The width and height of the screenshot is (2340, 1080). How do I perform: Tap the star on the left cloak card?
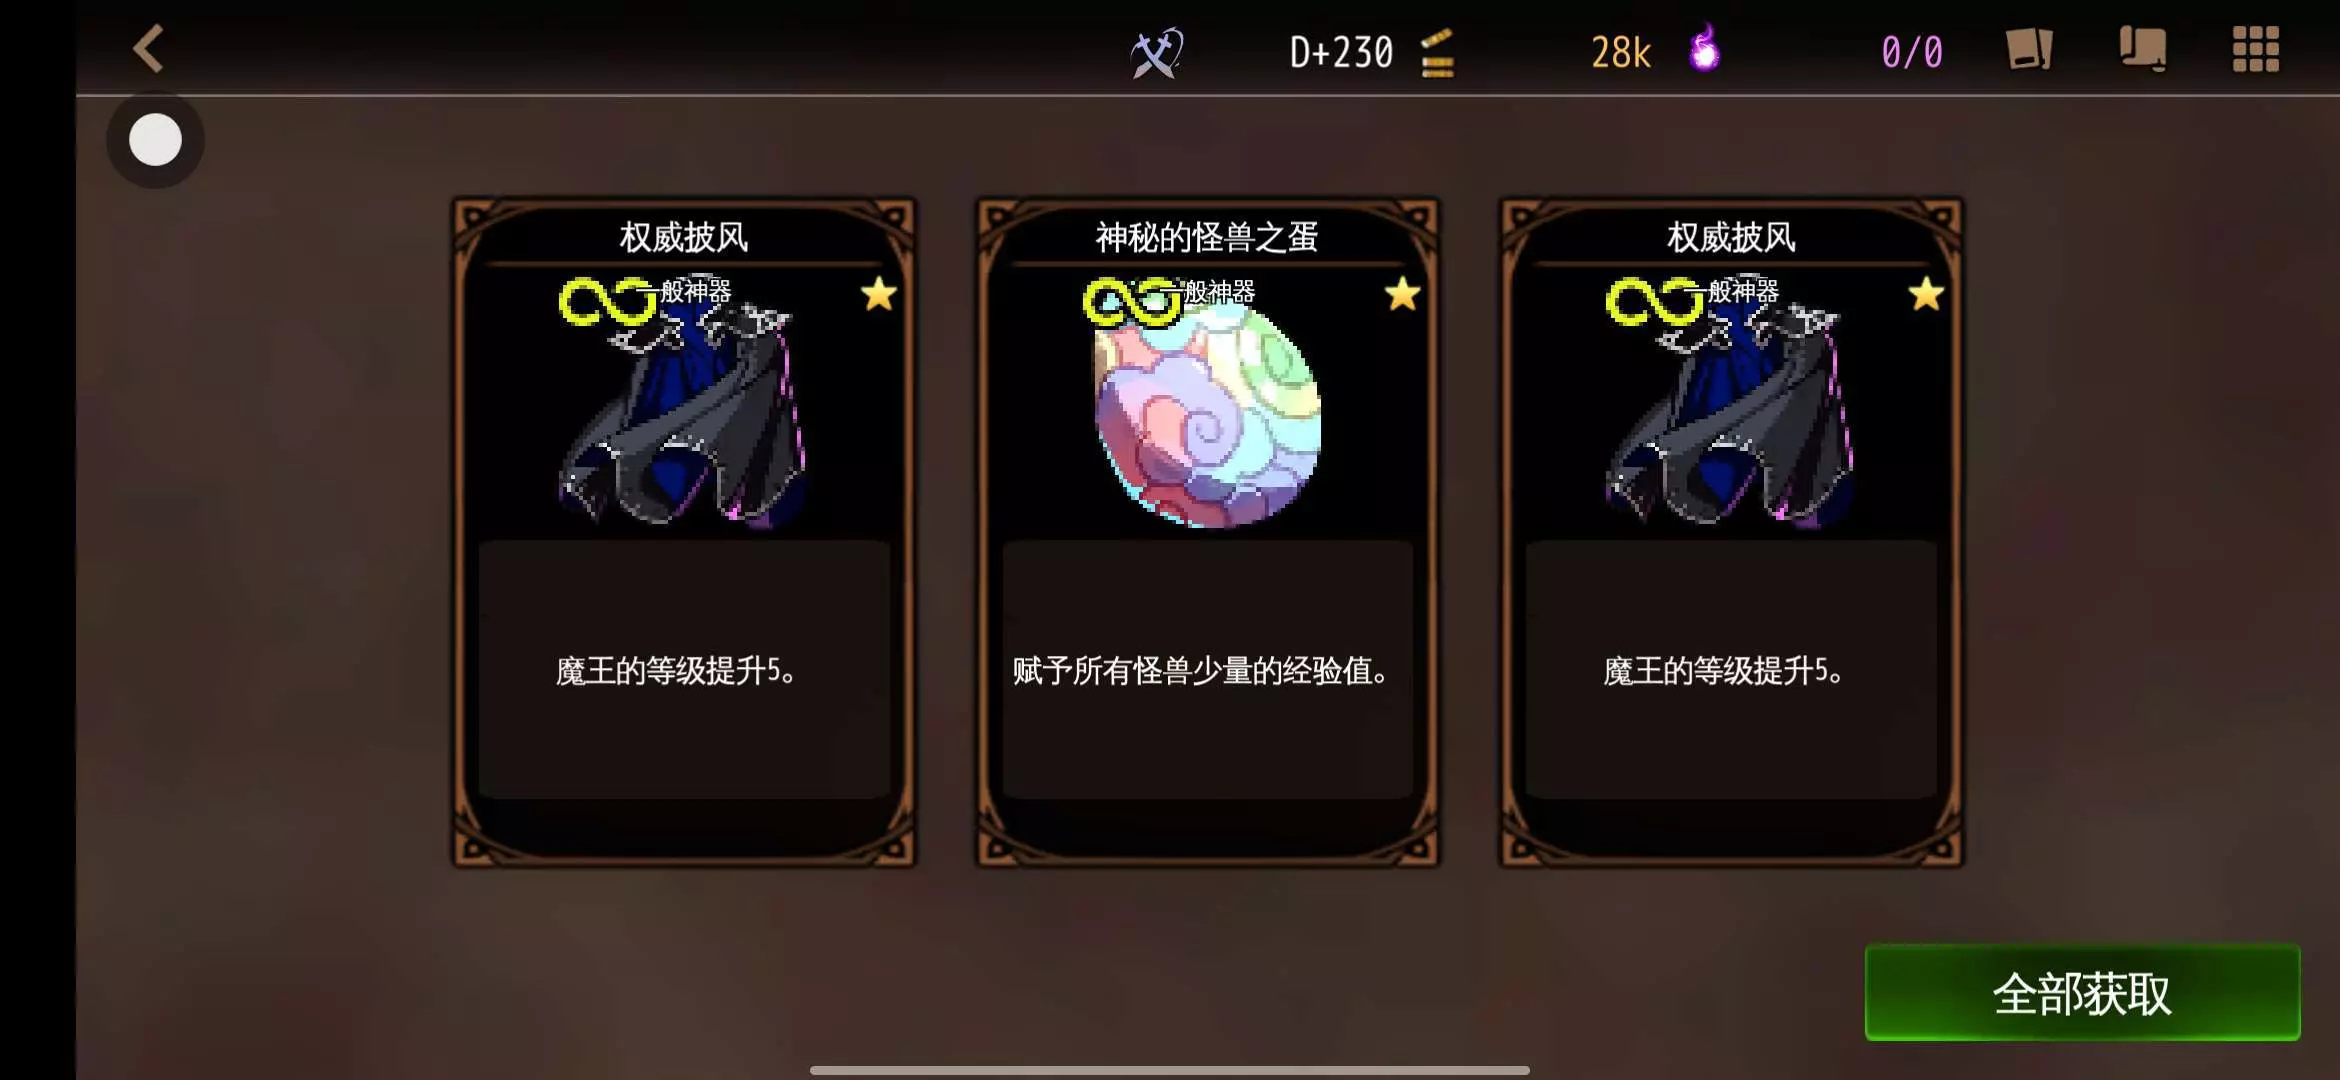pos(879,294)
